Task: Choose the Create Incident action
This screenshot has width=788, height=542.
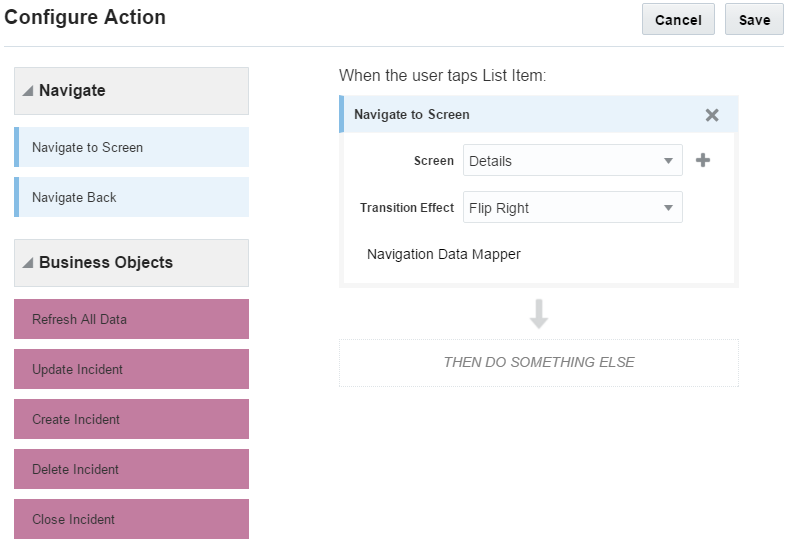Action: [x=131, y=419]
